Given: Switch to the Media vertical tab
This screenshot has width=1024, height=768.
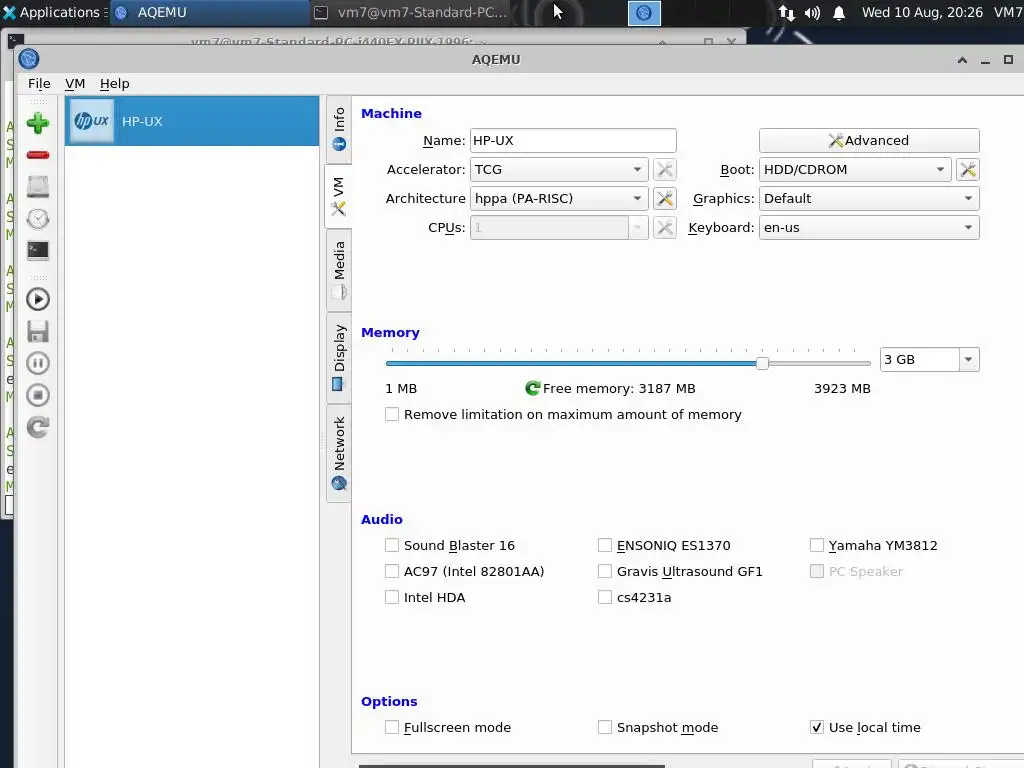Looking at the screenshot, I should click(x=339, y=270).
